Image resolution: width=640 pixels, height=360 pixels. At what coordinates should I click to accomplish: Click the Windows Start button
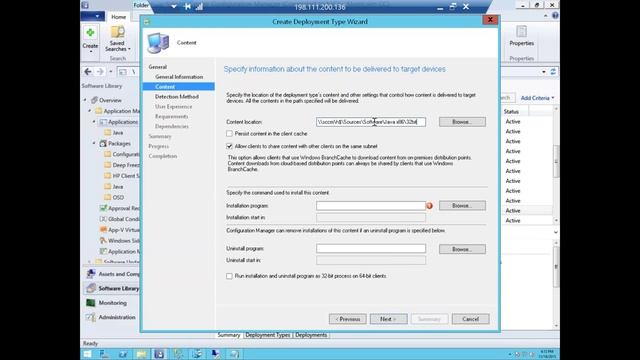click(x=87, y=354)
